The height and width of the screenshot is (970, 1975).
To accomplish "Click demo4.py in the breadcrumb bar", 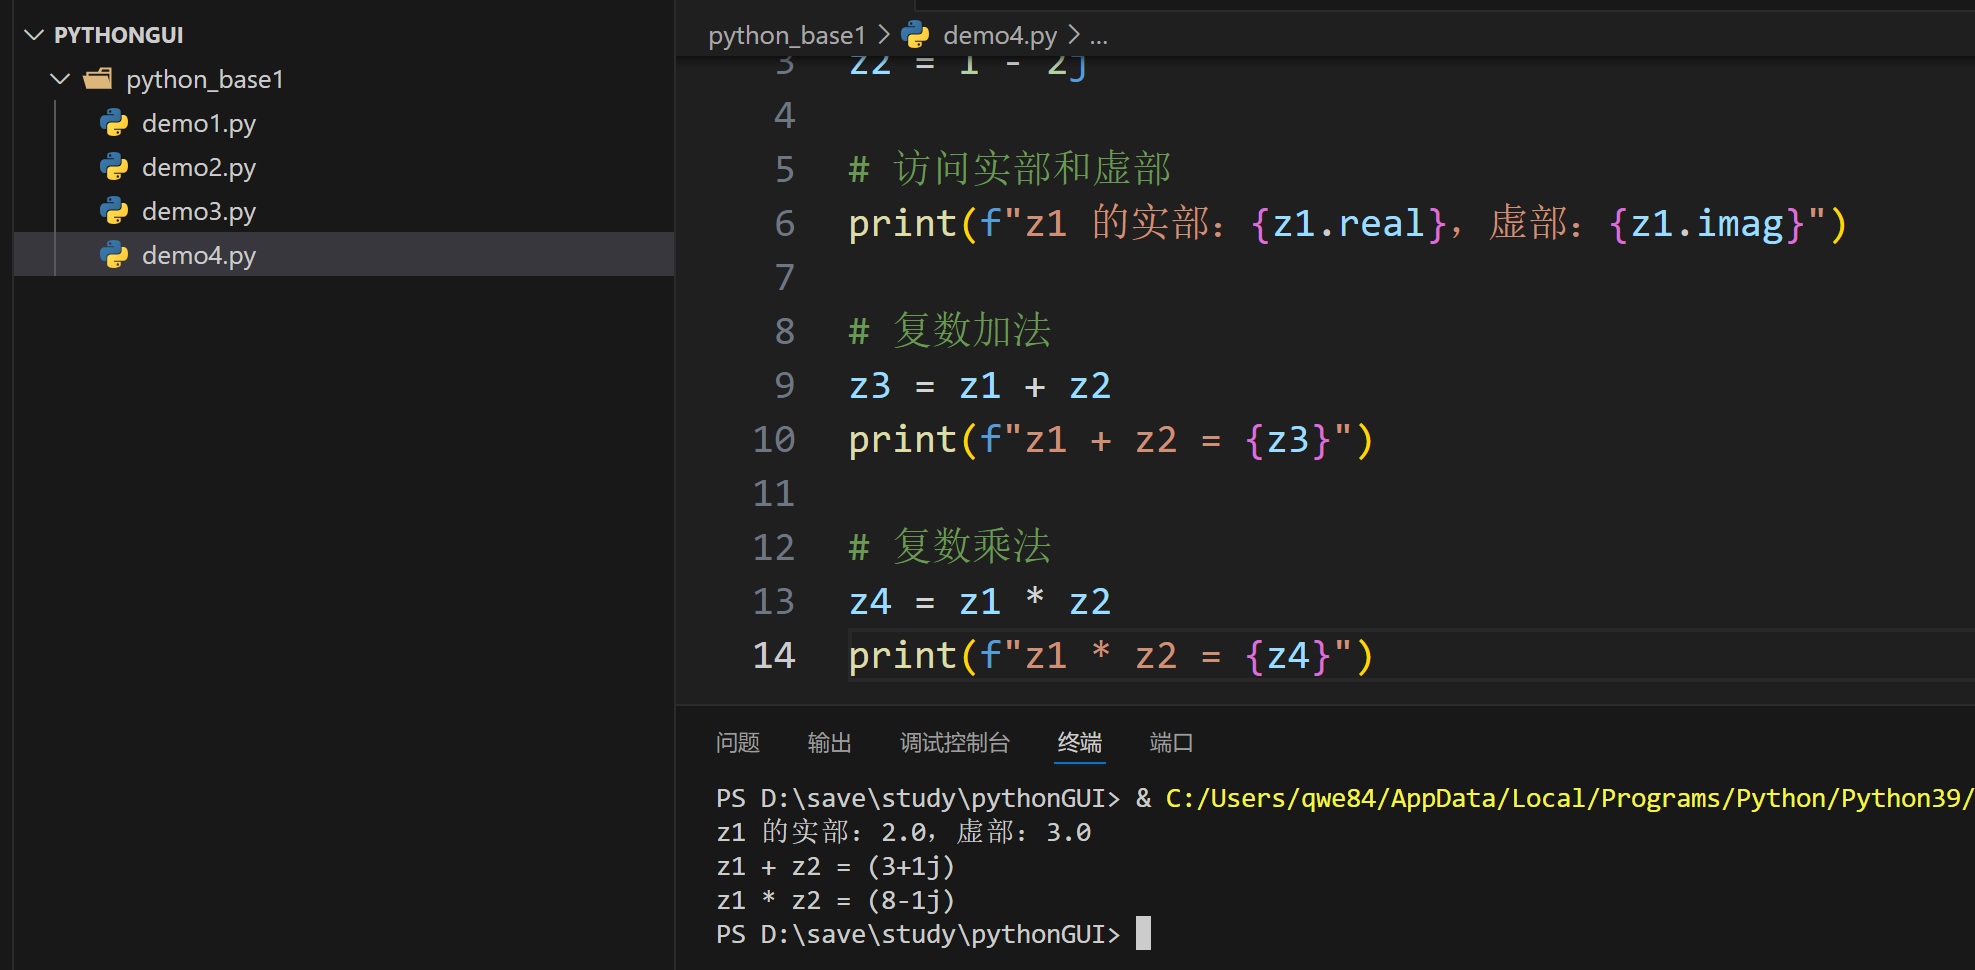I will click(1000, 33).
